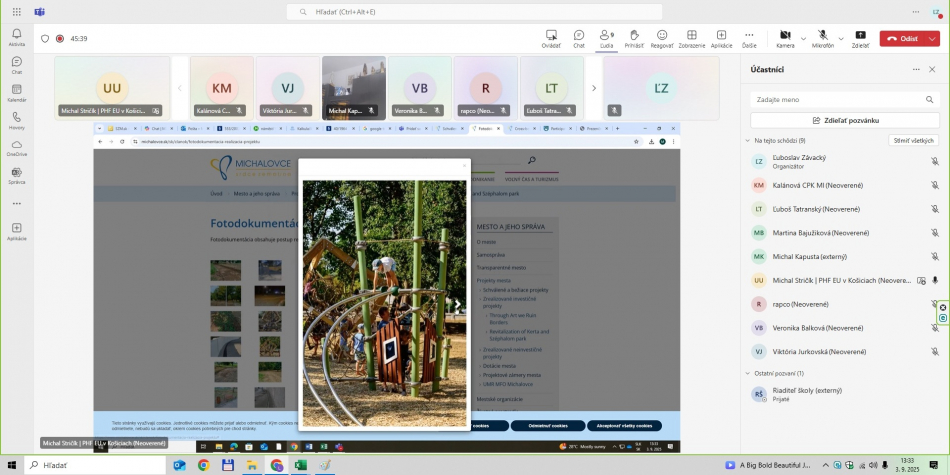Image resolution: width=950 pixels, height=475 pixels.
Task: Open OneDrive in the left sidebar
Action: pos(17,147)
